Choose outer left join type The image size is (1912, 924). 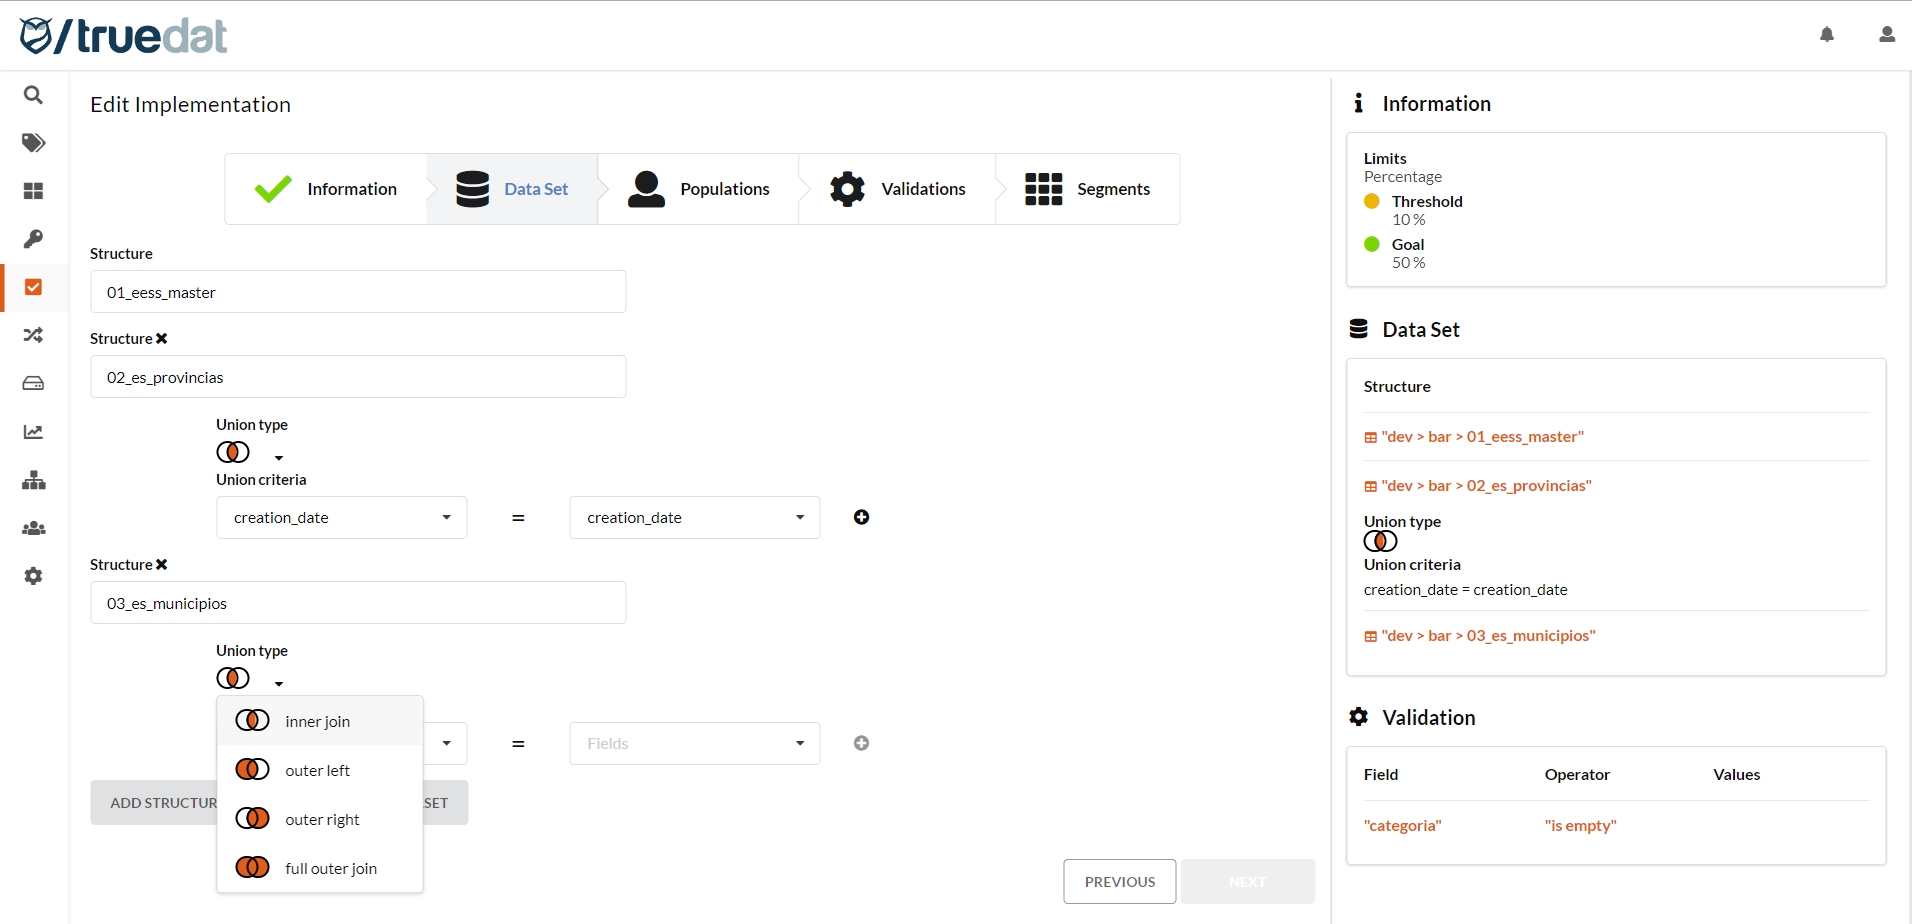click(x=318, y=770)
